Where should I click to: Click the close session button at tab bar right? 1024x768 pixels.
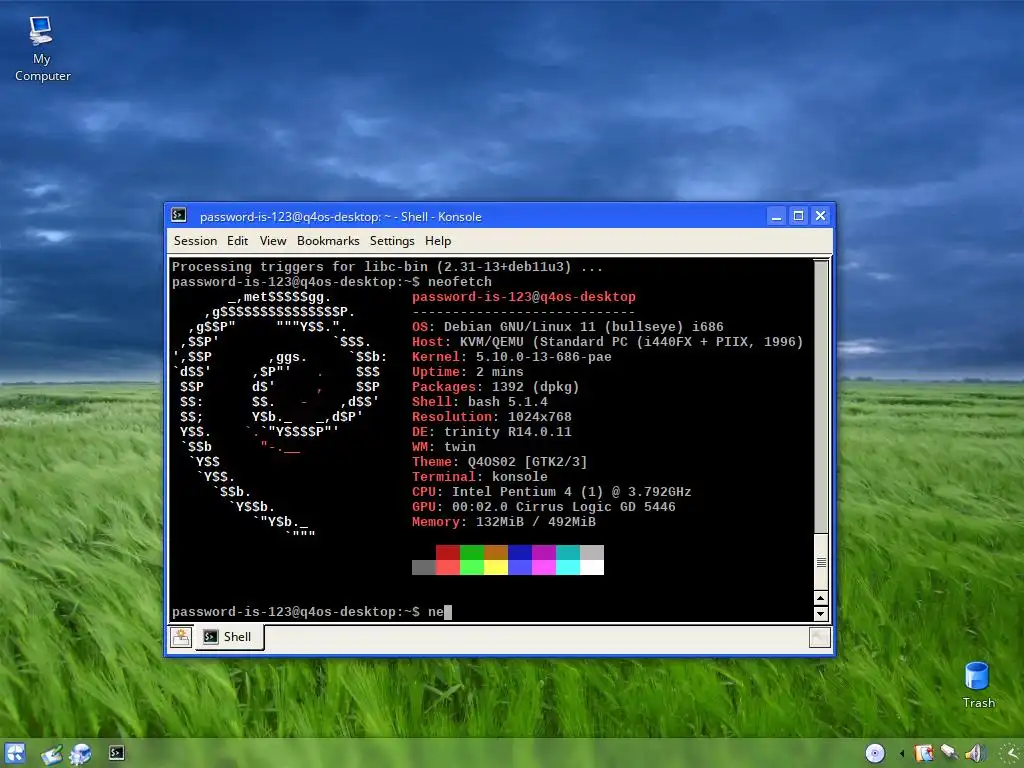click(x=820, y=637)
